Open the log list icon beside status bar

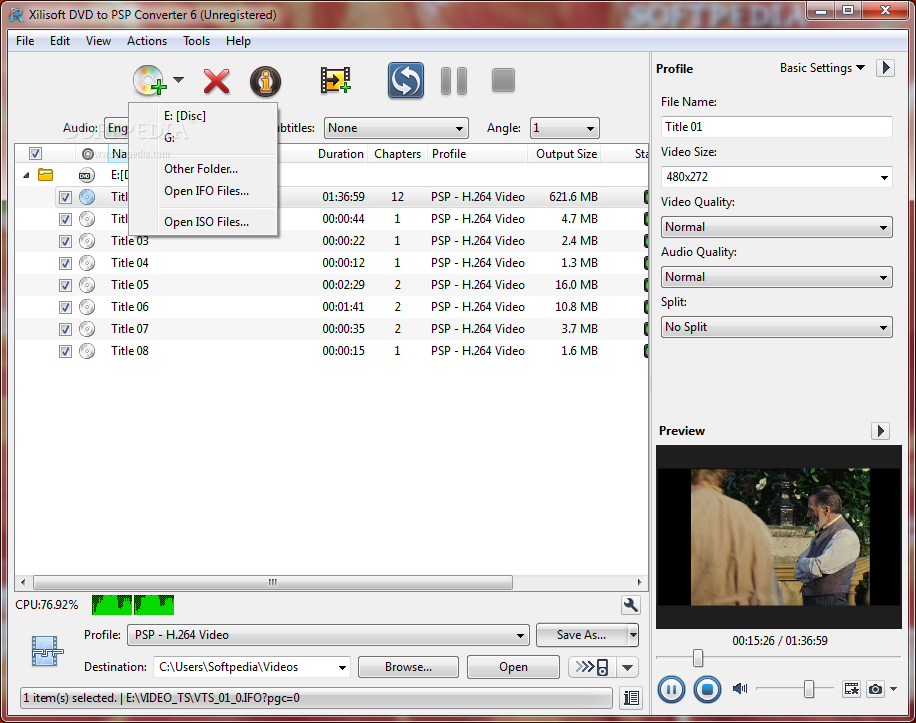coord(631,698)
